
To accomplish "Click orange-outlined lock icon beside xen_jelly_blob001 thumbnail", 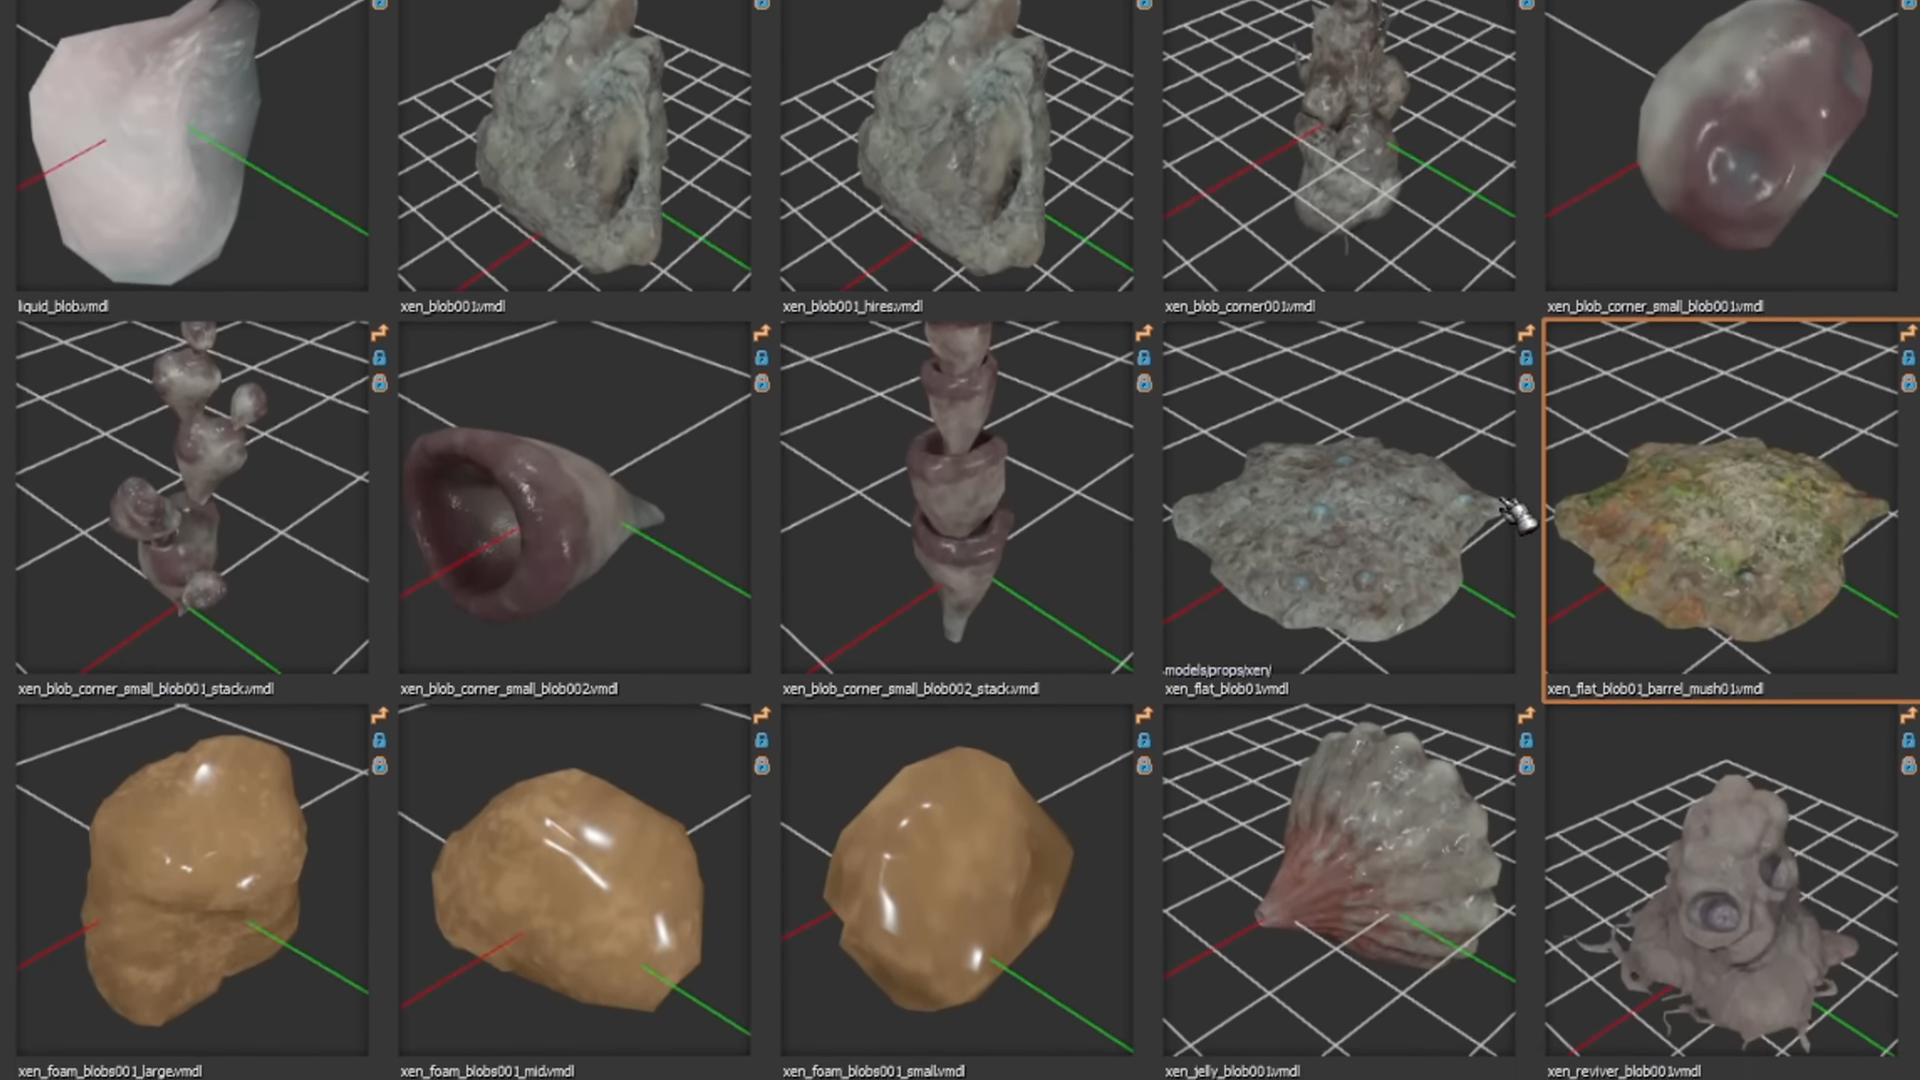I will (1526, 766).
